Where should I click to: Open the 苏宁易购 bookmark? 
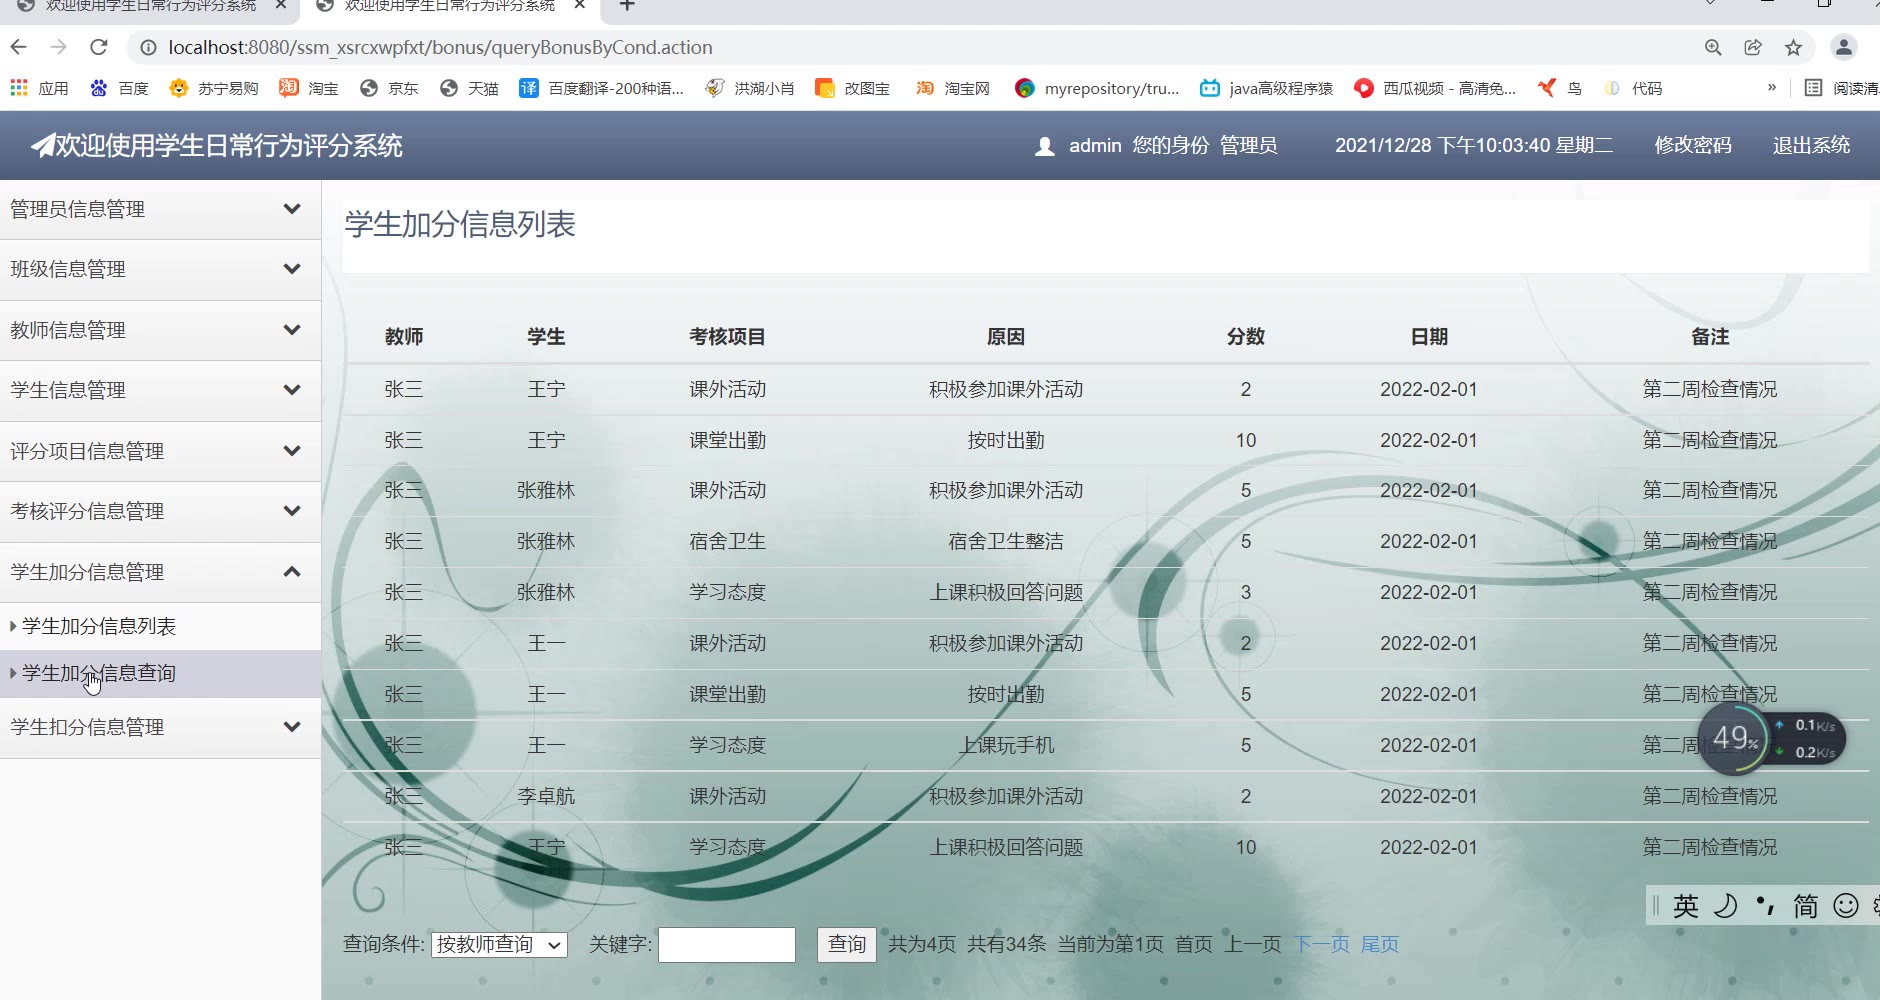point(214,88)
